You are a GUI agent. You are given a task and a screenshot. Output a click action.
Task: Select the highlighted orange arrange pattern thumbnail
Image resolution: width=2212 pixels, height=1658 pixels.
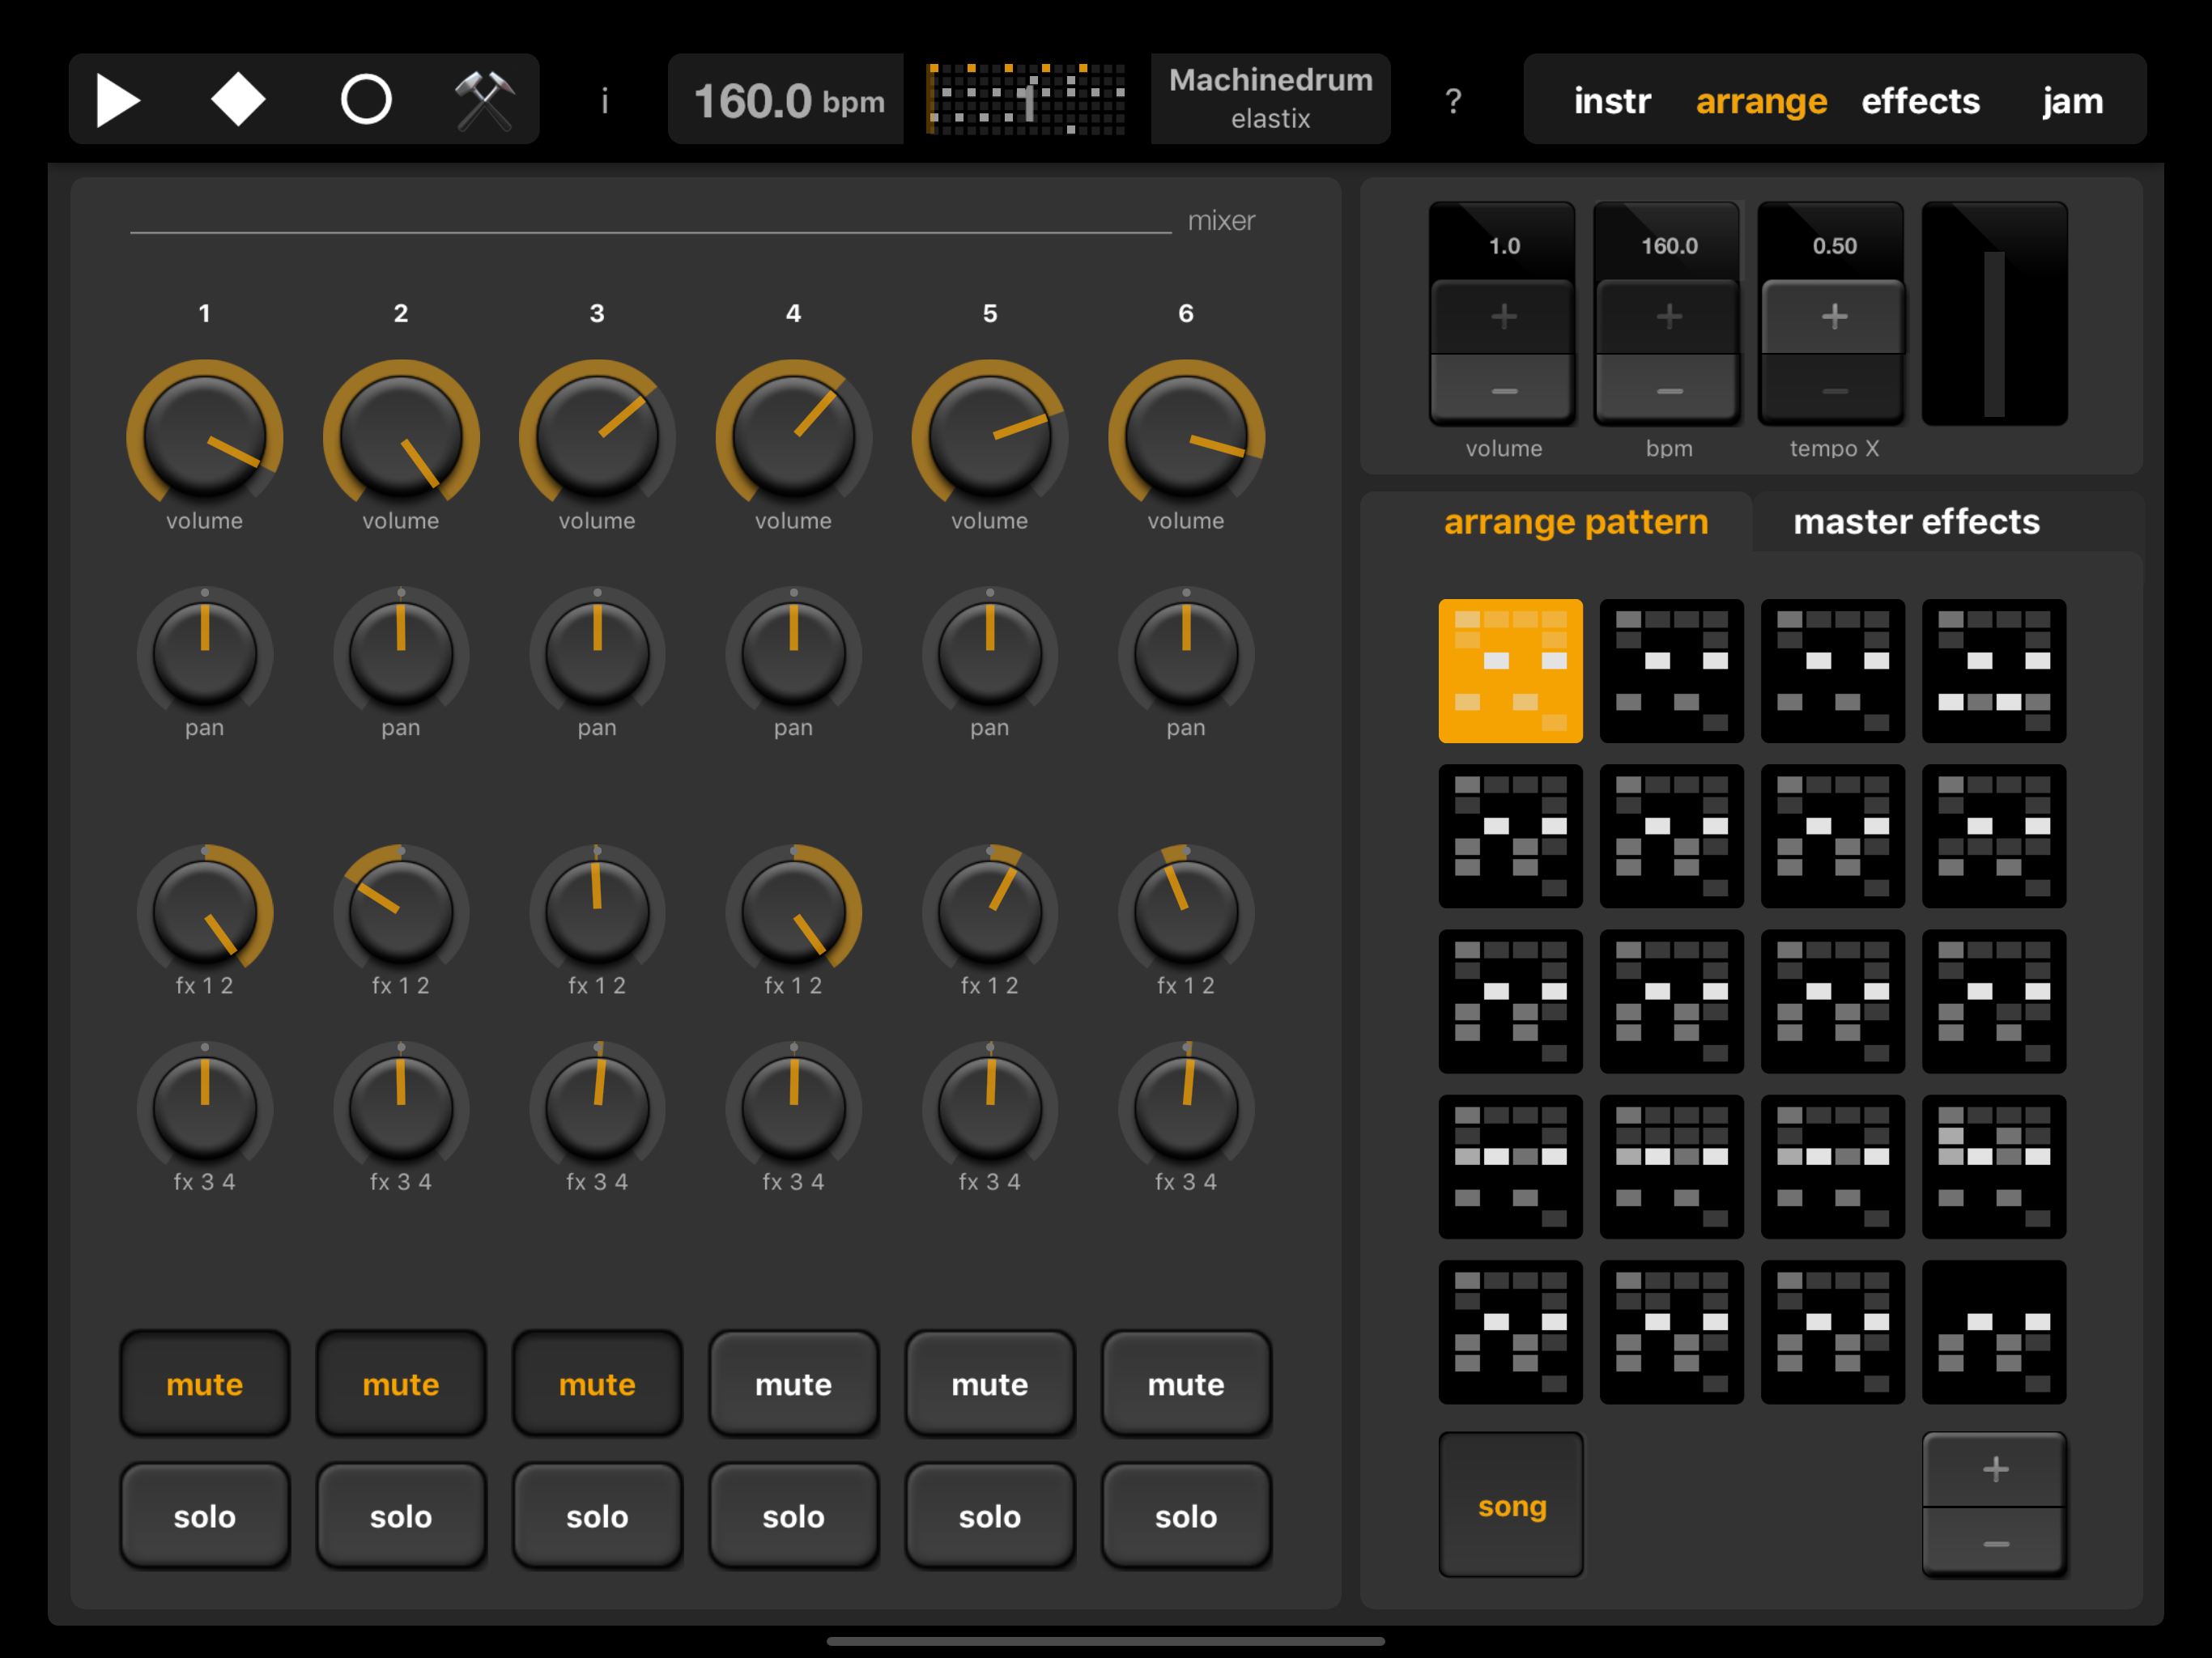point(1510,671)
